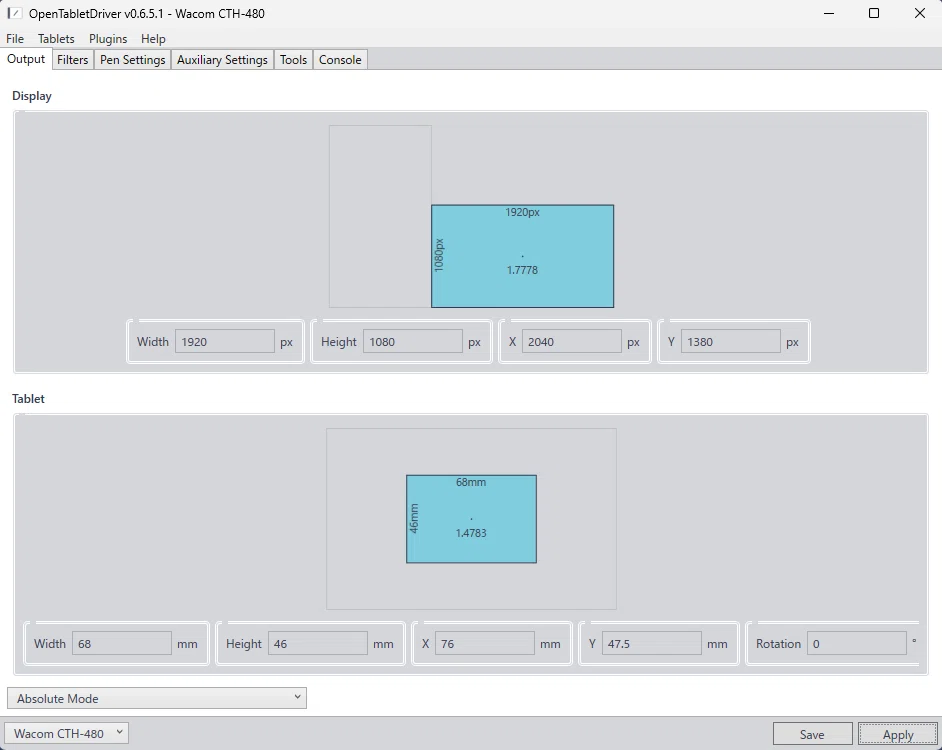Switch to the Filters tab
Screen dimensions: 942x750
pyautogui.click(x=73, y=59)
